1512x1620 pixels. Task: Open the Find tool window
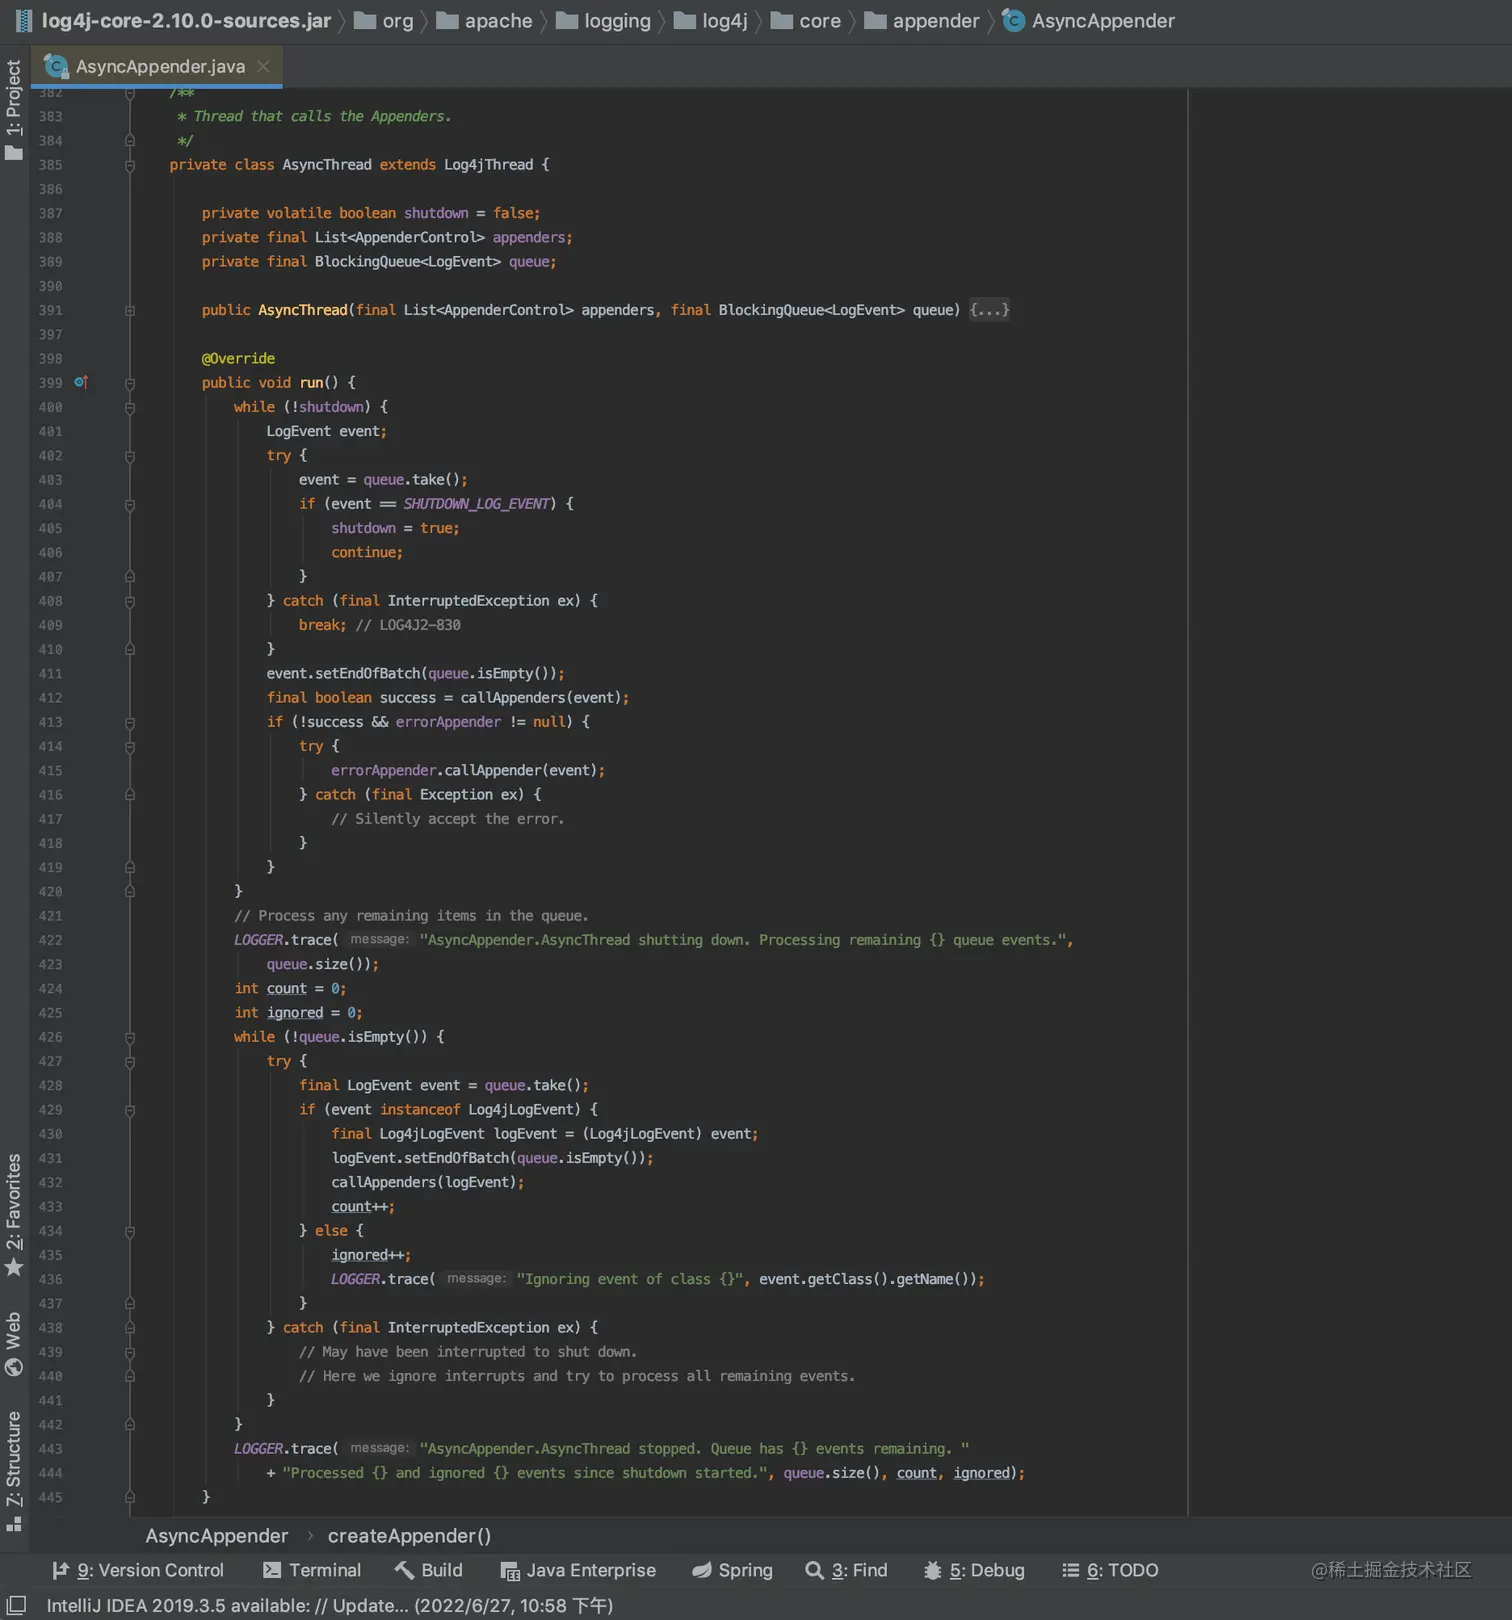pos(846,1570)
